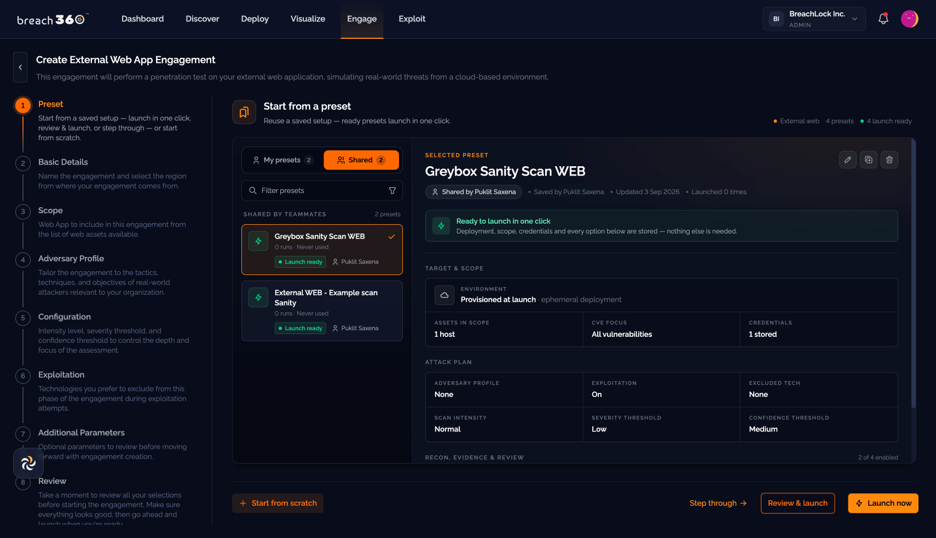
Task: Click Assets in scope value 1 host
Action: pyautogui.click(x=444, y=334)
